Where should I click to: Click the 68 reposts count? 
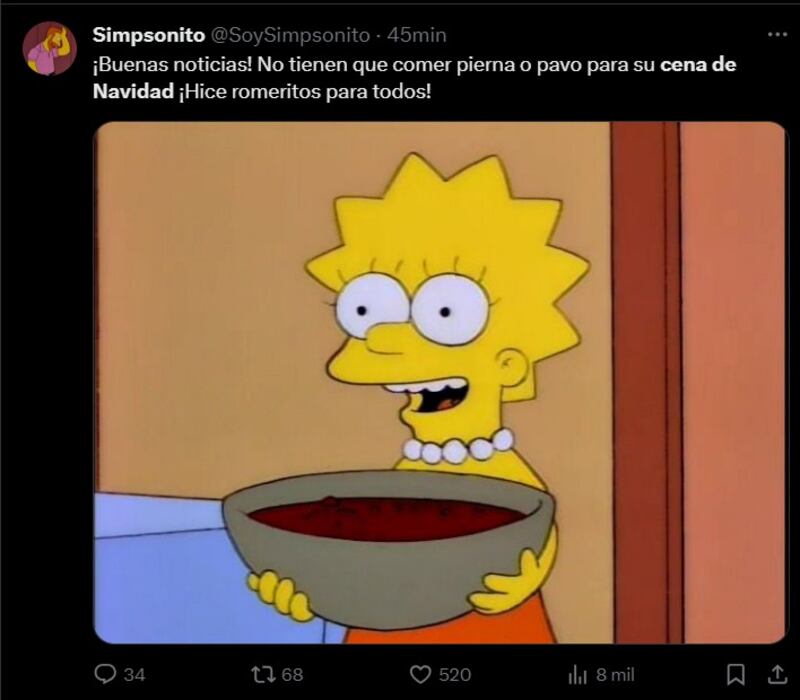[292, 675]
